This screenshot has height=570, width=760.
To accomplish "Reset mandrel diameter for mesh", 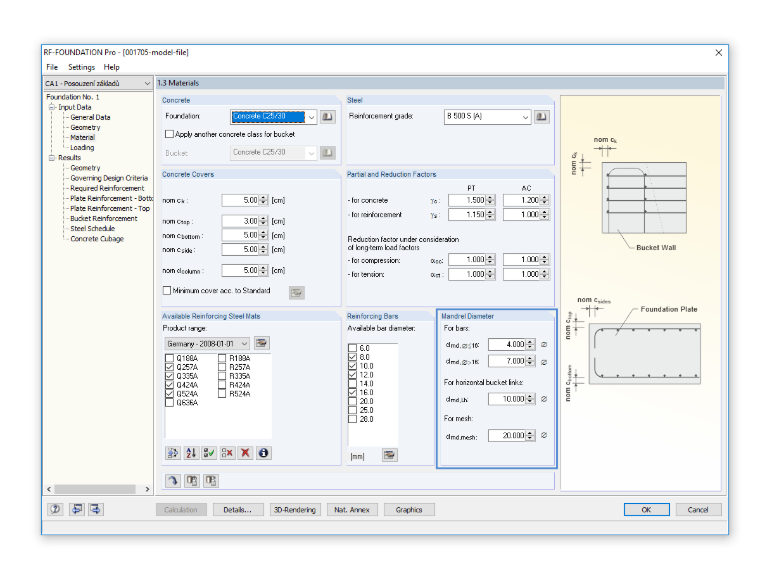I will (544, 435).
